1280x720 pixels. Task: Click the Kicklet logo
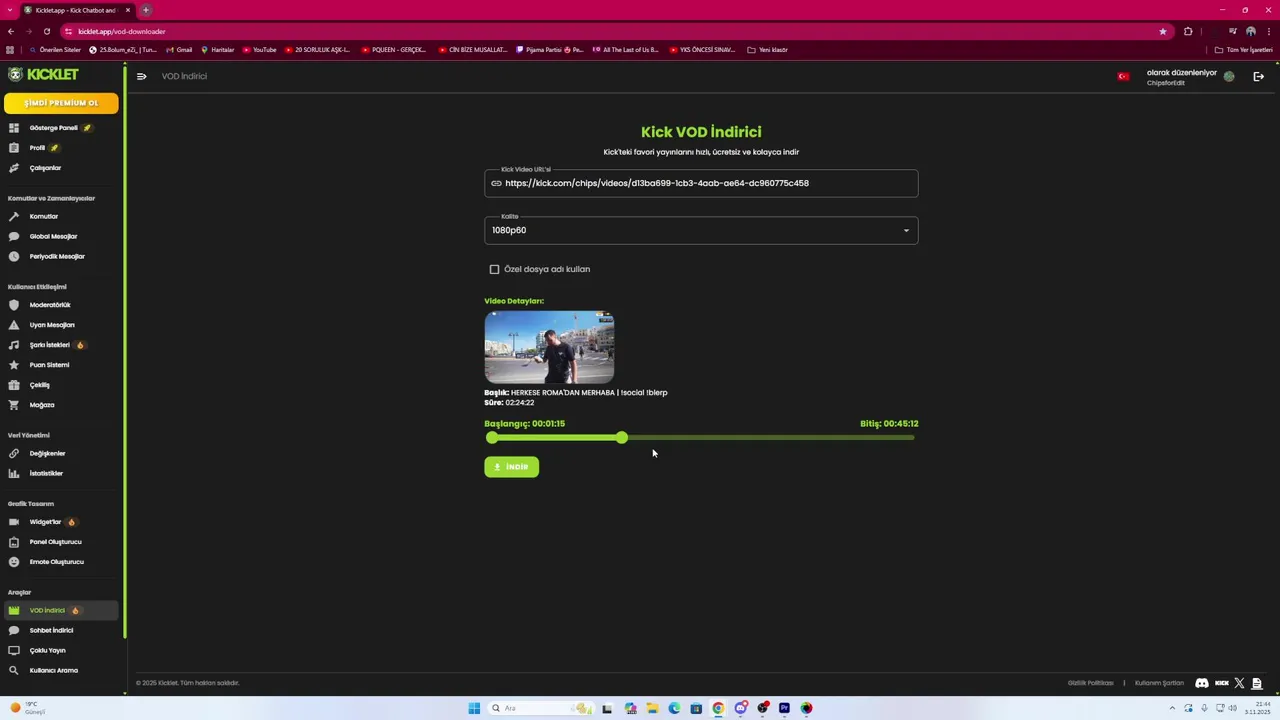click(x=43, y=74)
